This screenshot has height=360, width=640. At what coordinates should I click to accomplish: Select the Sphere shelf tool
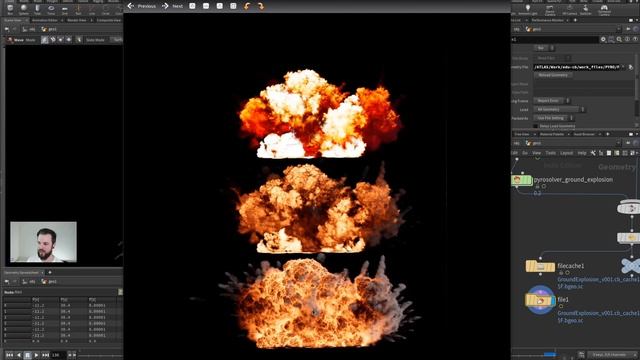[24, 9]
